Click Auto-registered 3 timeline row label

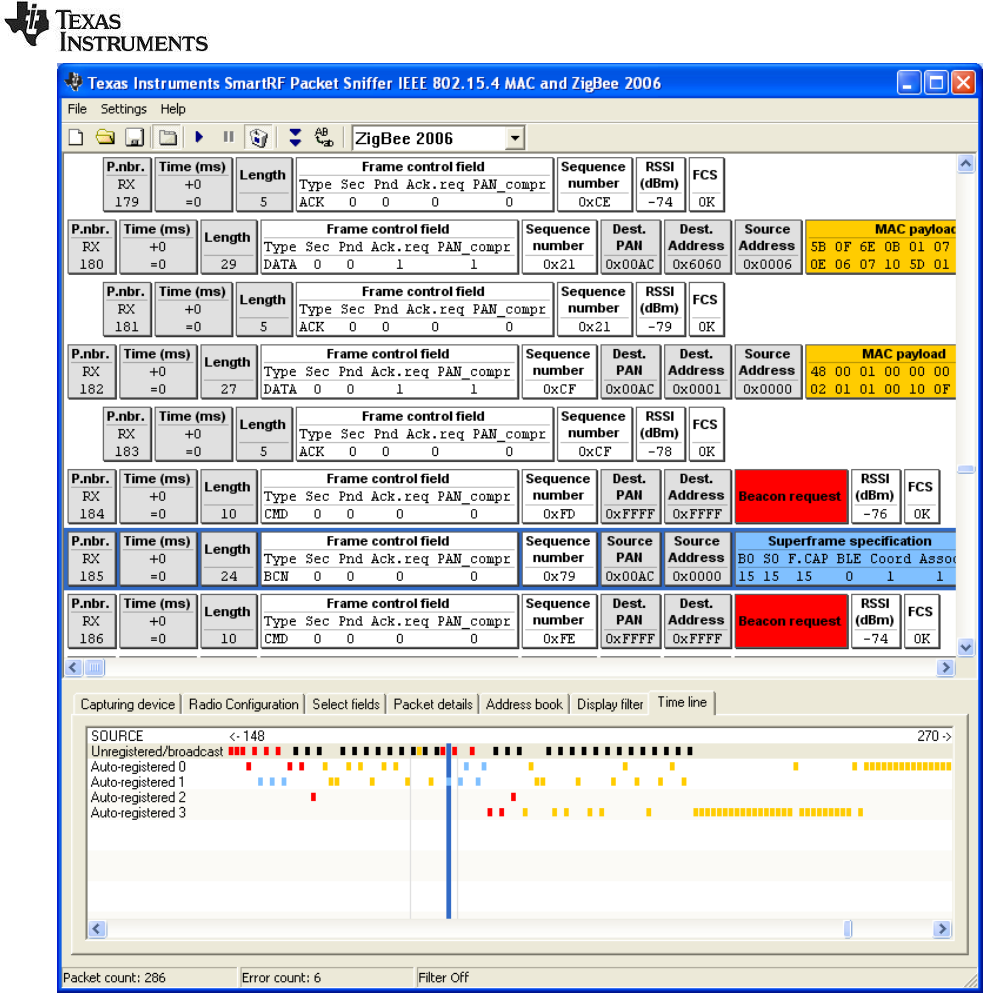(x=138, y=812)
